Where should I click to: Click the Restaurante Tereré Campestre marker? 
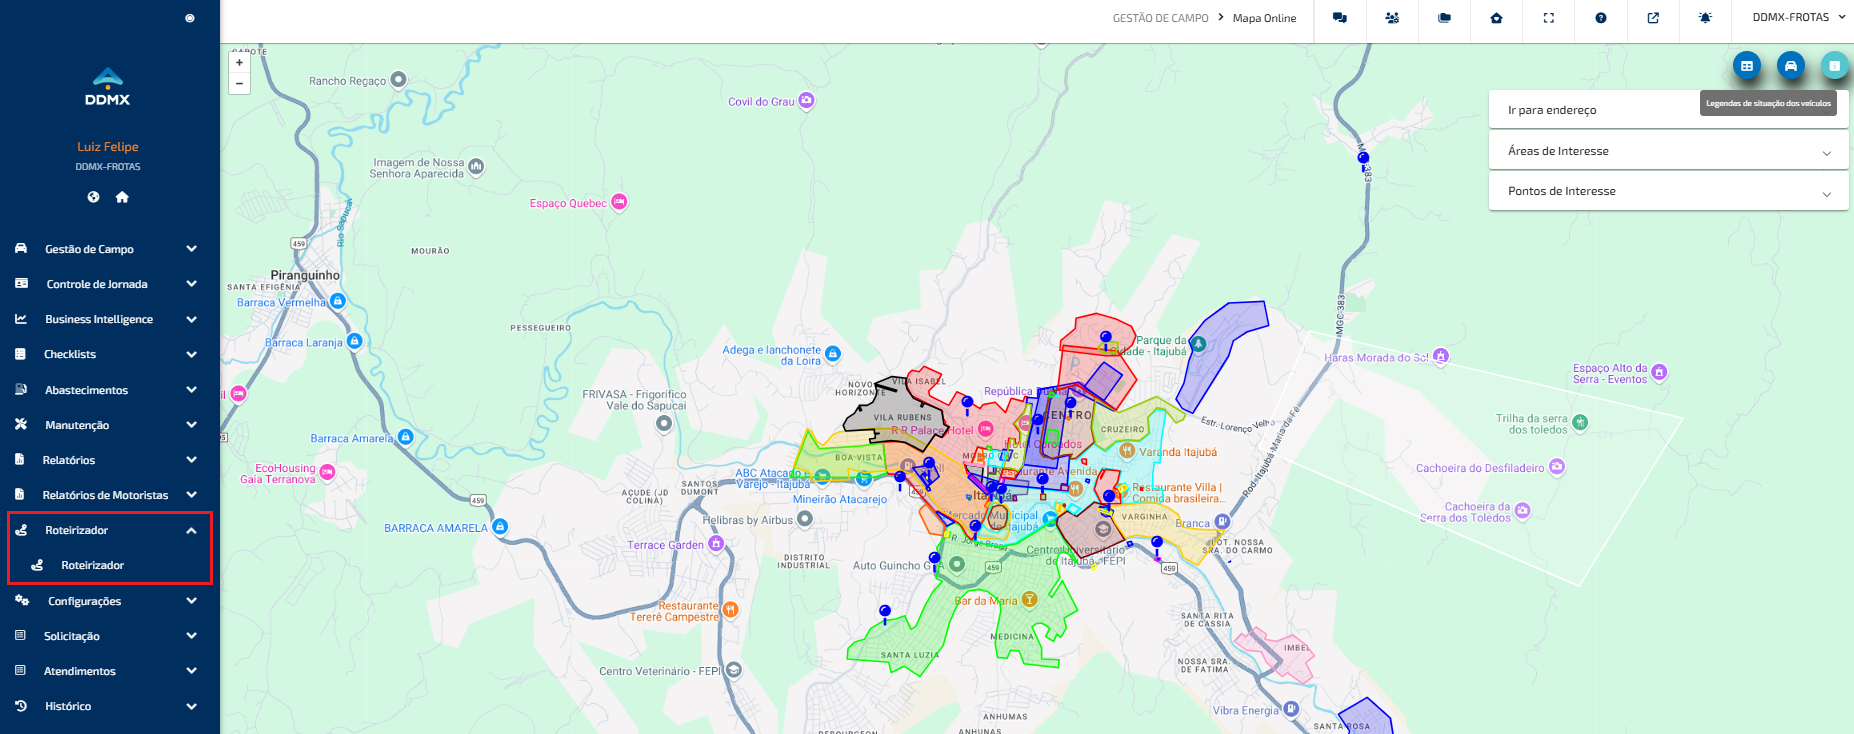pos(730,609)
